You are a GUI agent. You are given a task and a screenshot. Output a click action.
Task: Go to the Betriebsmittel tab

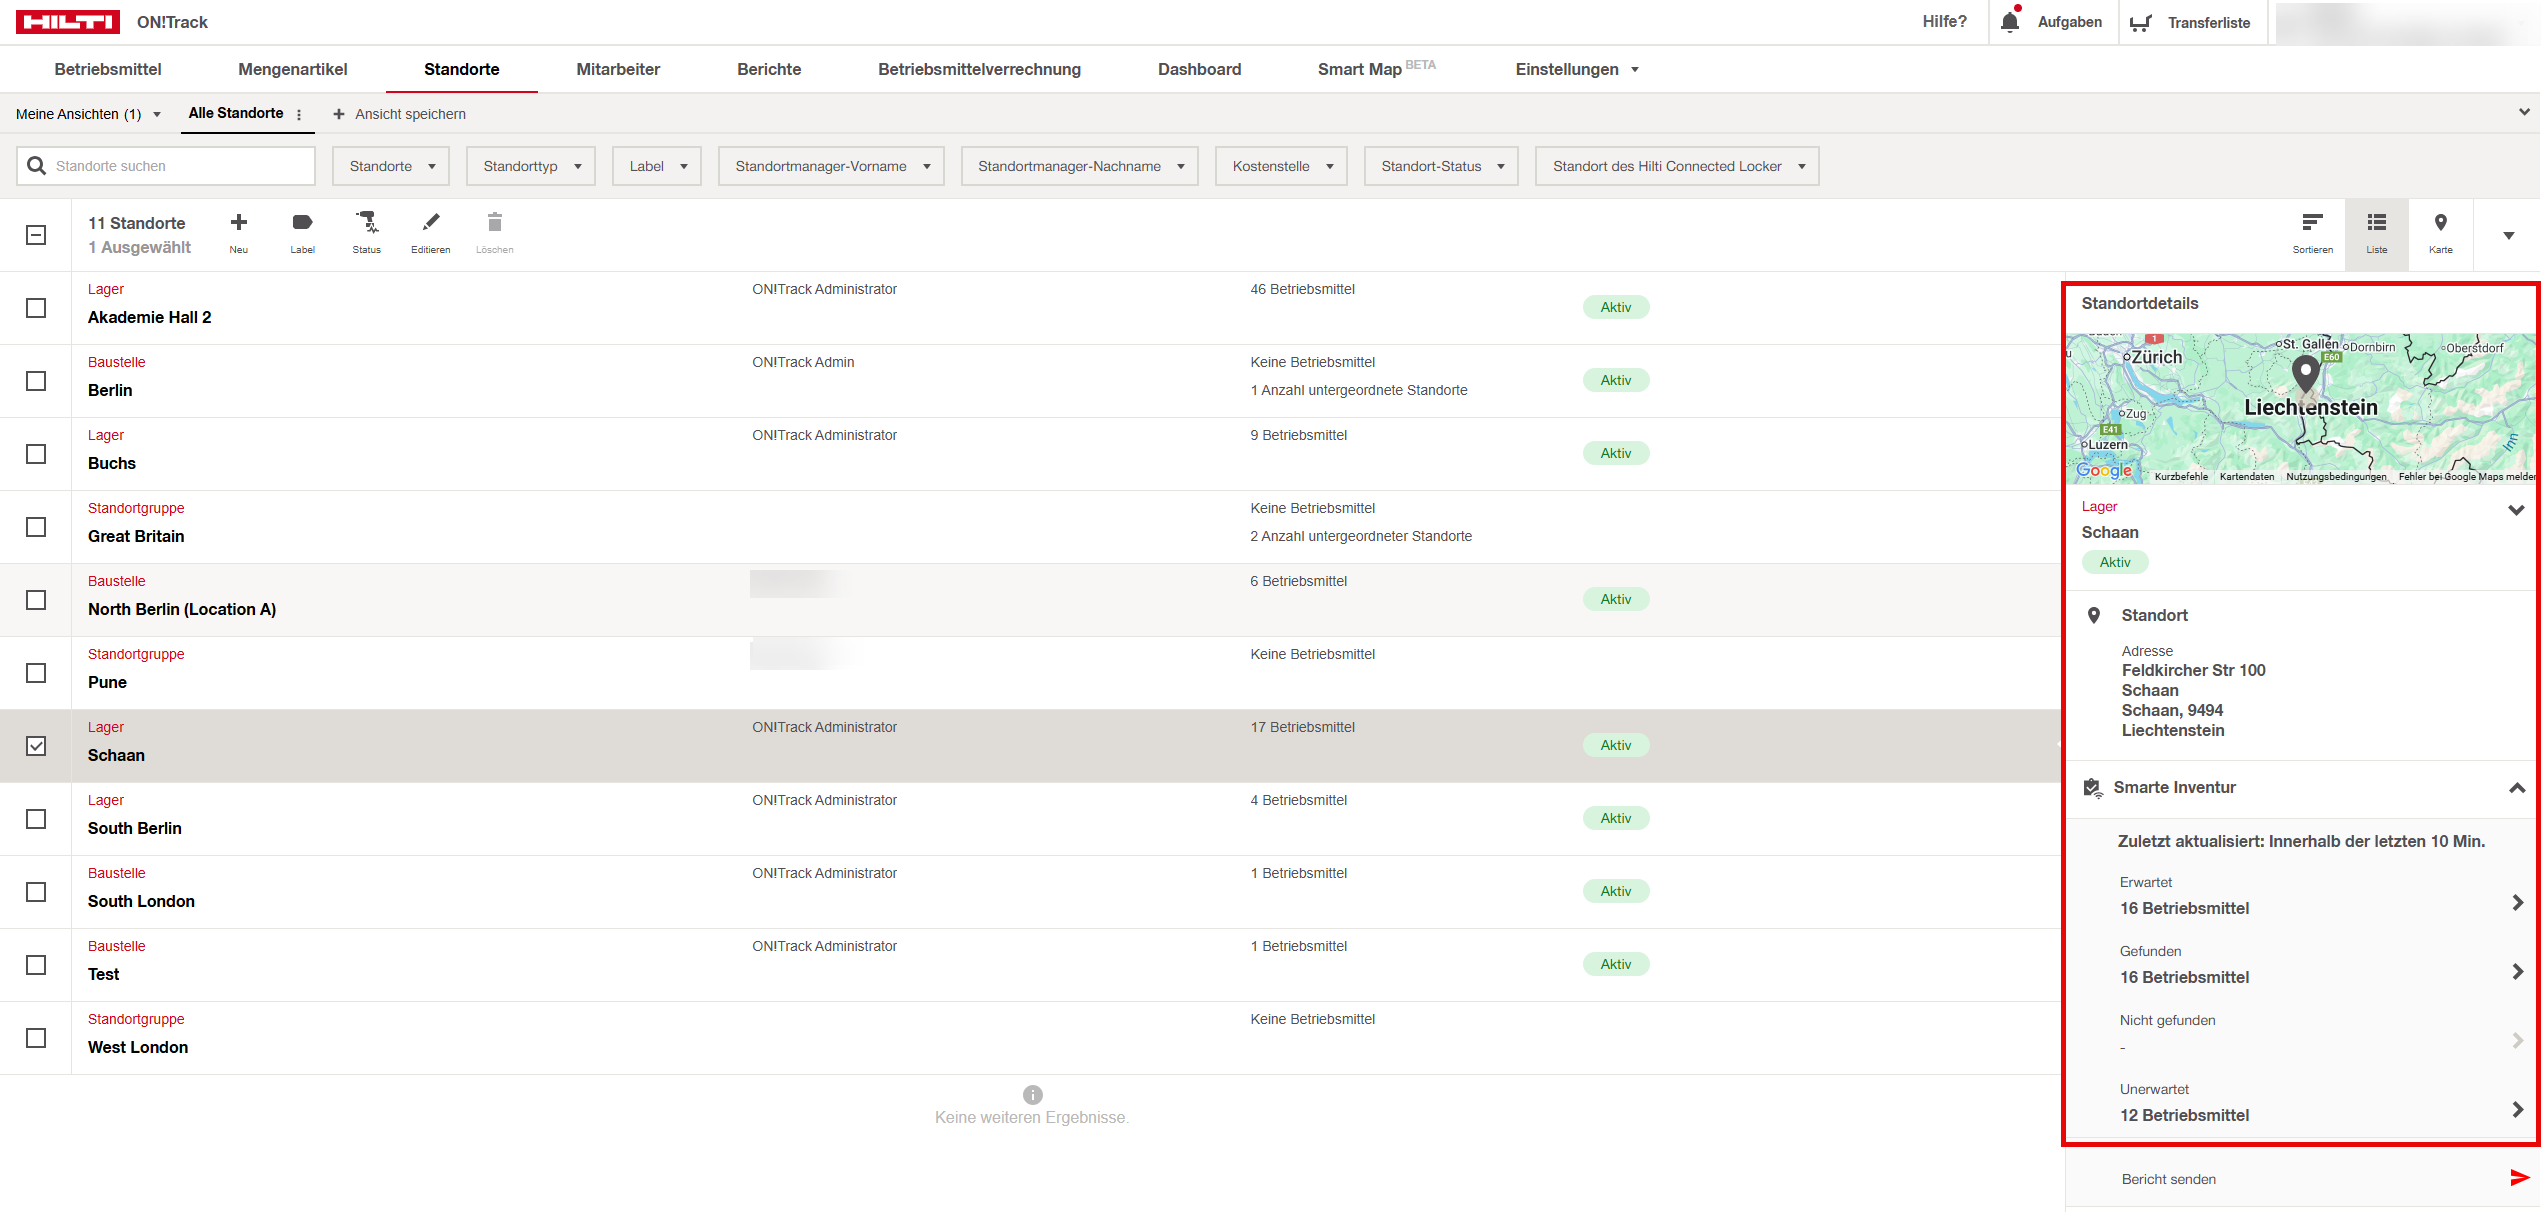pyautogui.click(x=108, y=69)
